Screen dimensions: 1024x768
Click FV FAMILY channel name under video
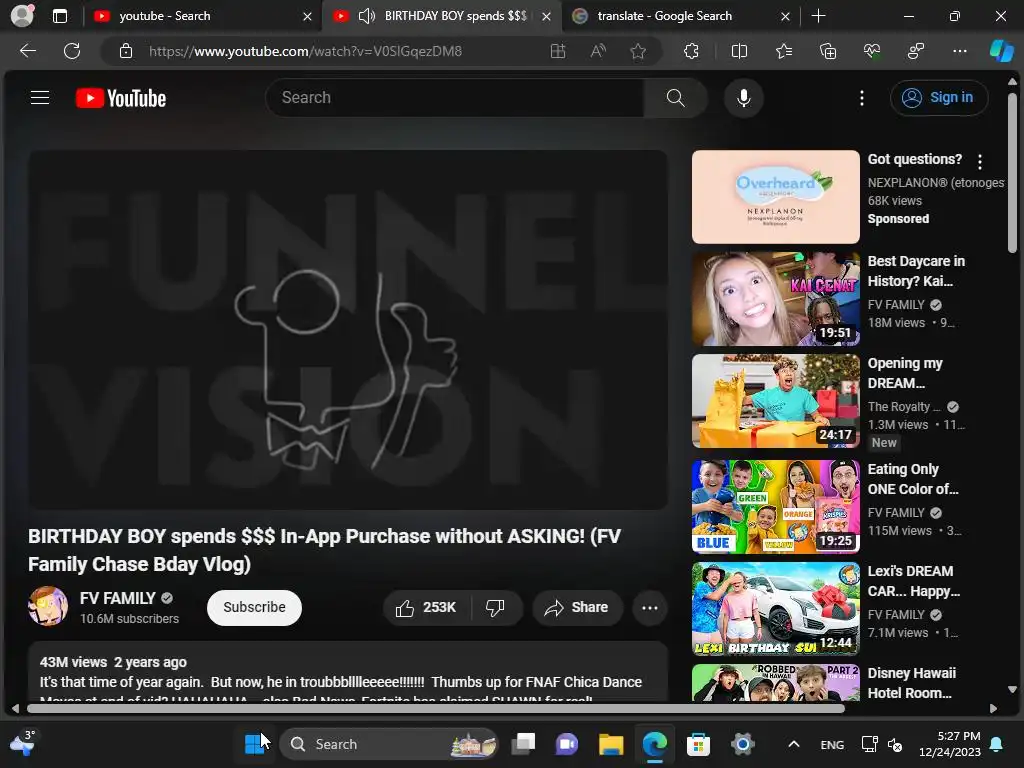[x=118, y=598]
